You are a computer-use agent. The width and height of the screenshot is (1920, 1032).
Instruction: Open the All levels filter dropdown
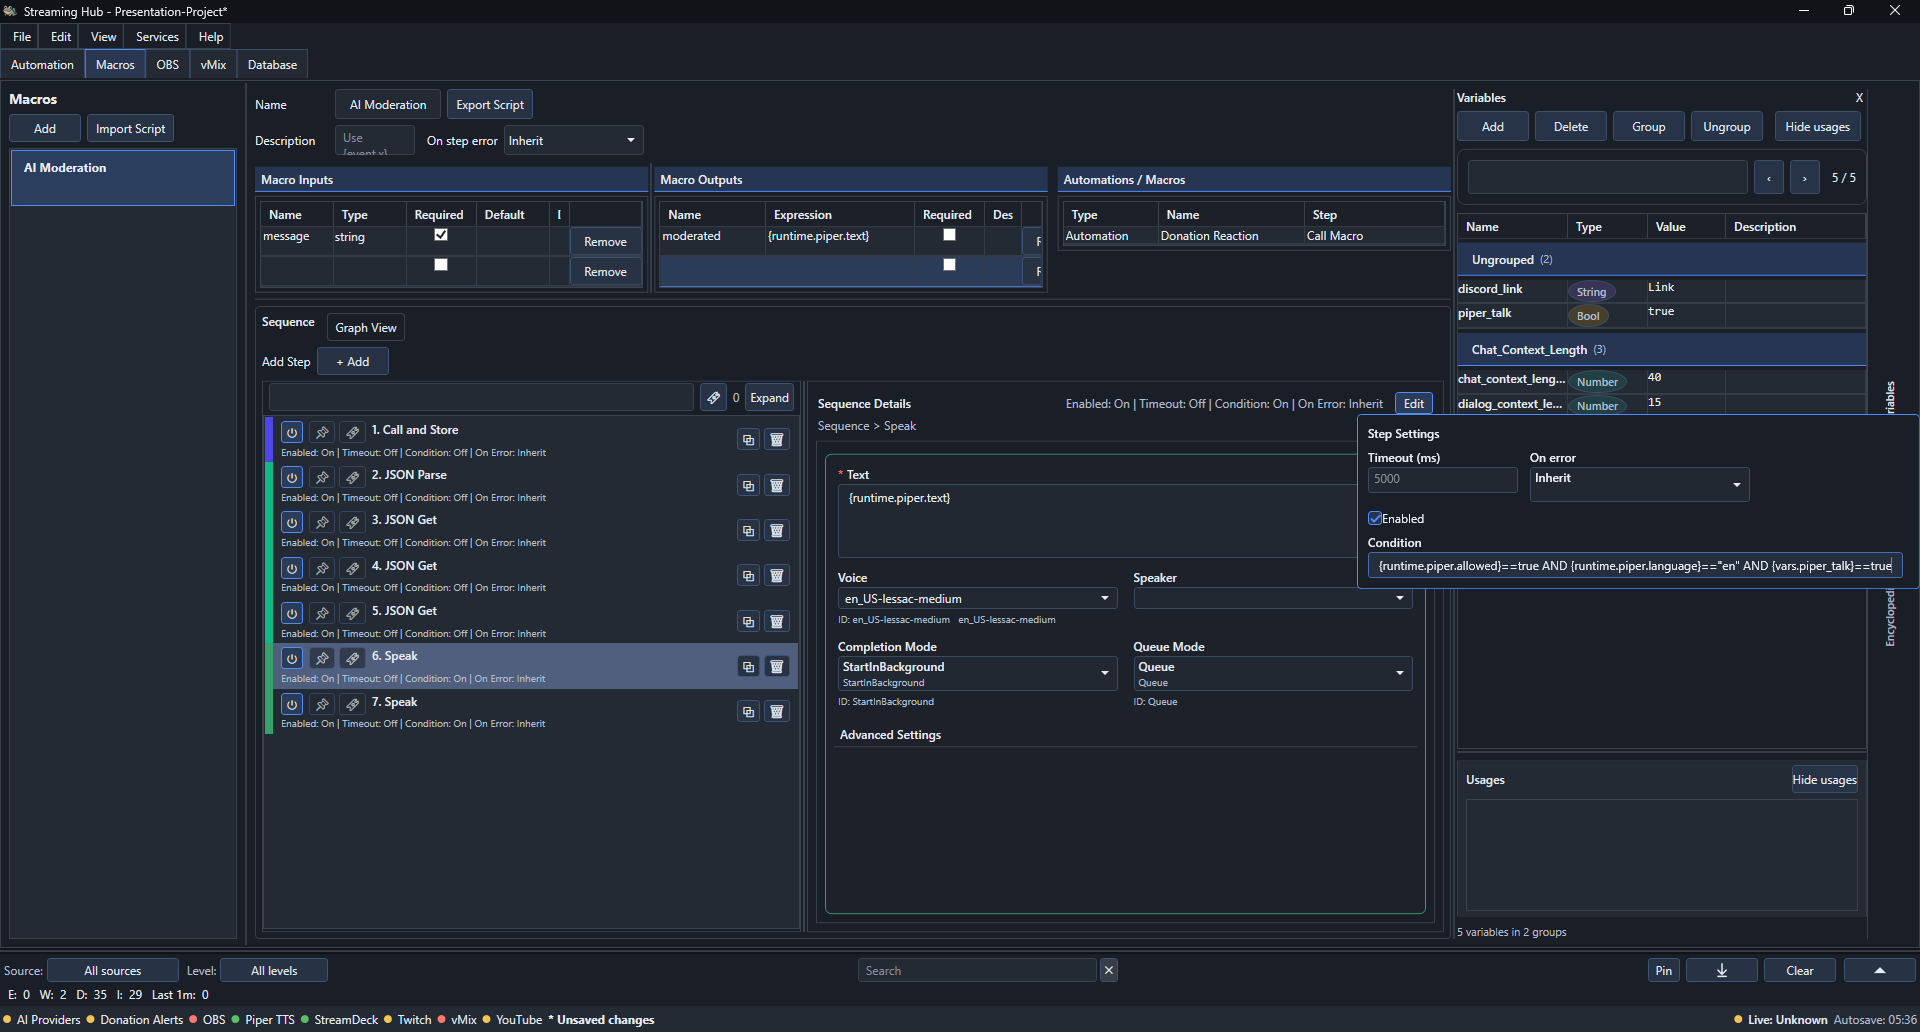[x=274, y=970]
